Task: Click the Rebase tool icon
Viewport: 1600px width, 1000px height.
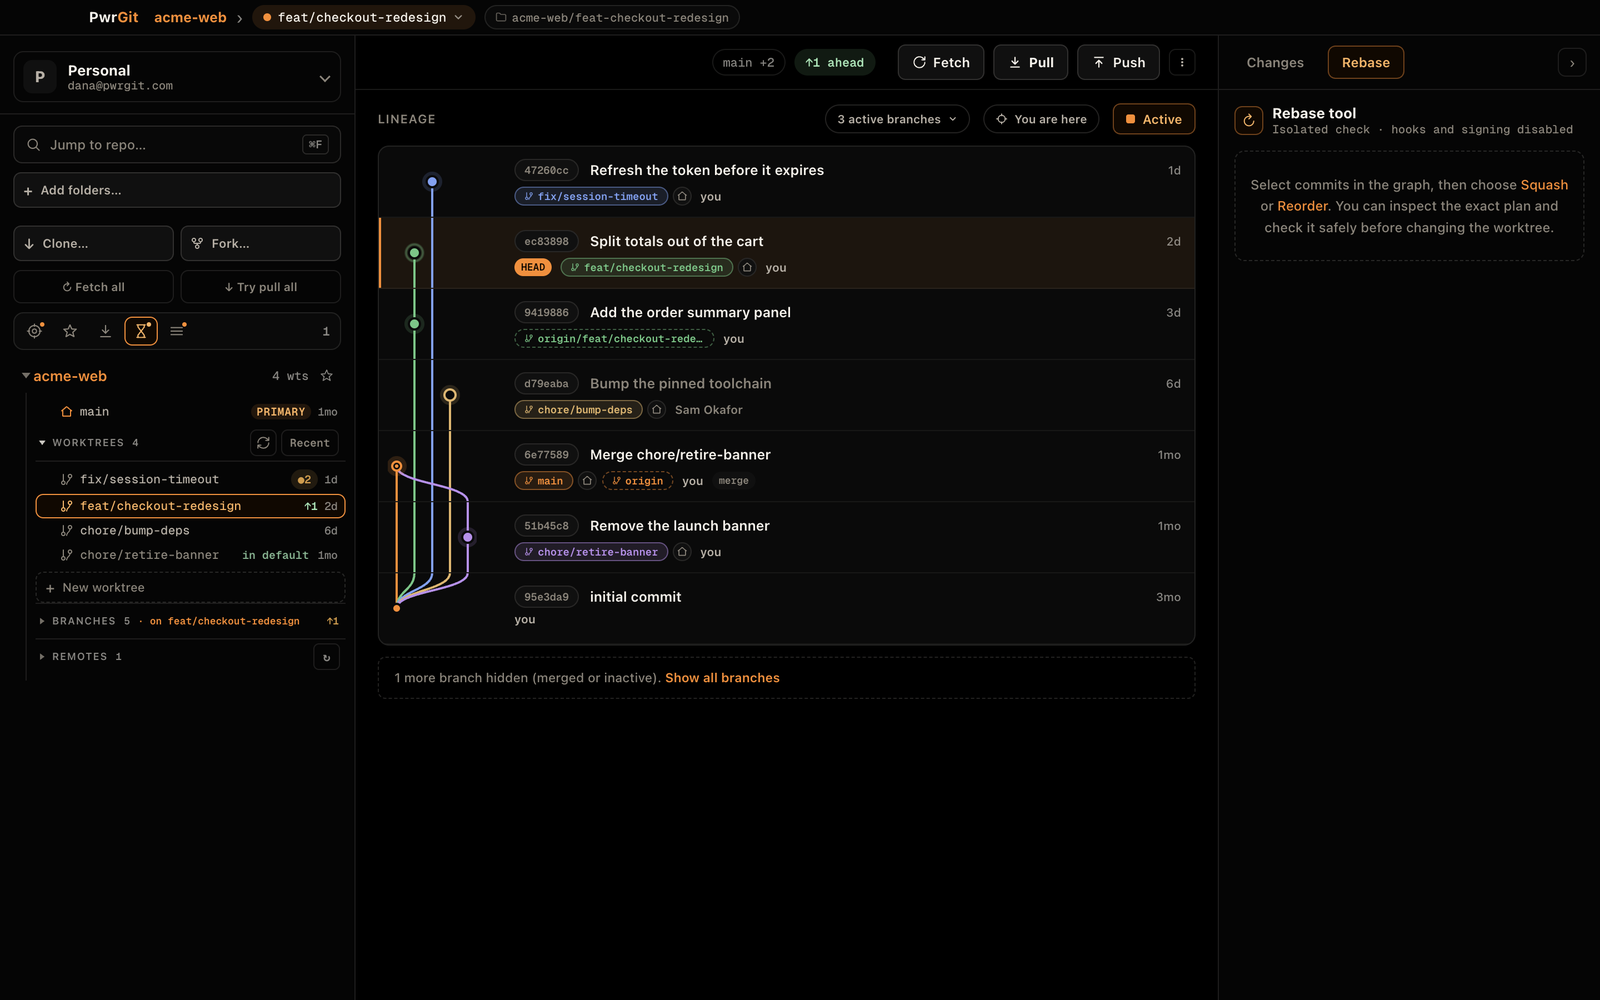Action: [1249, 120]
